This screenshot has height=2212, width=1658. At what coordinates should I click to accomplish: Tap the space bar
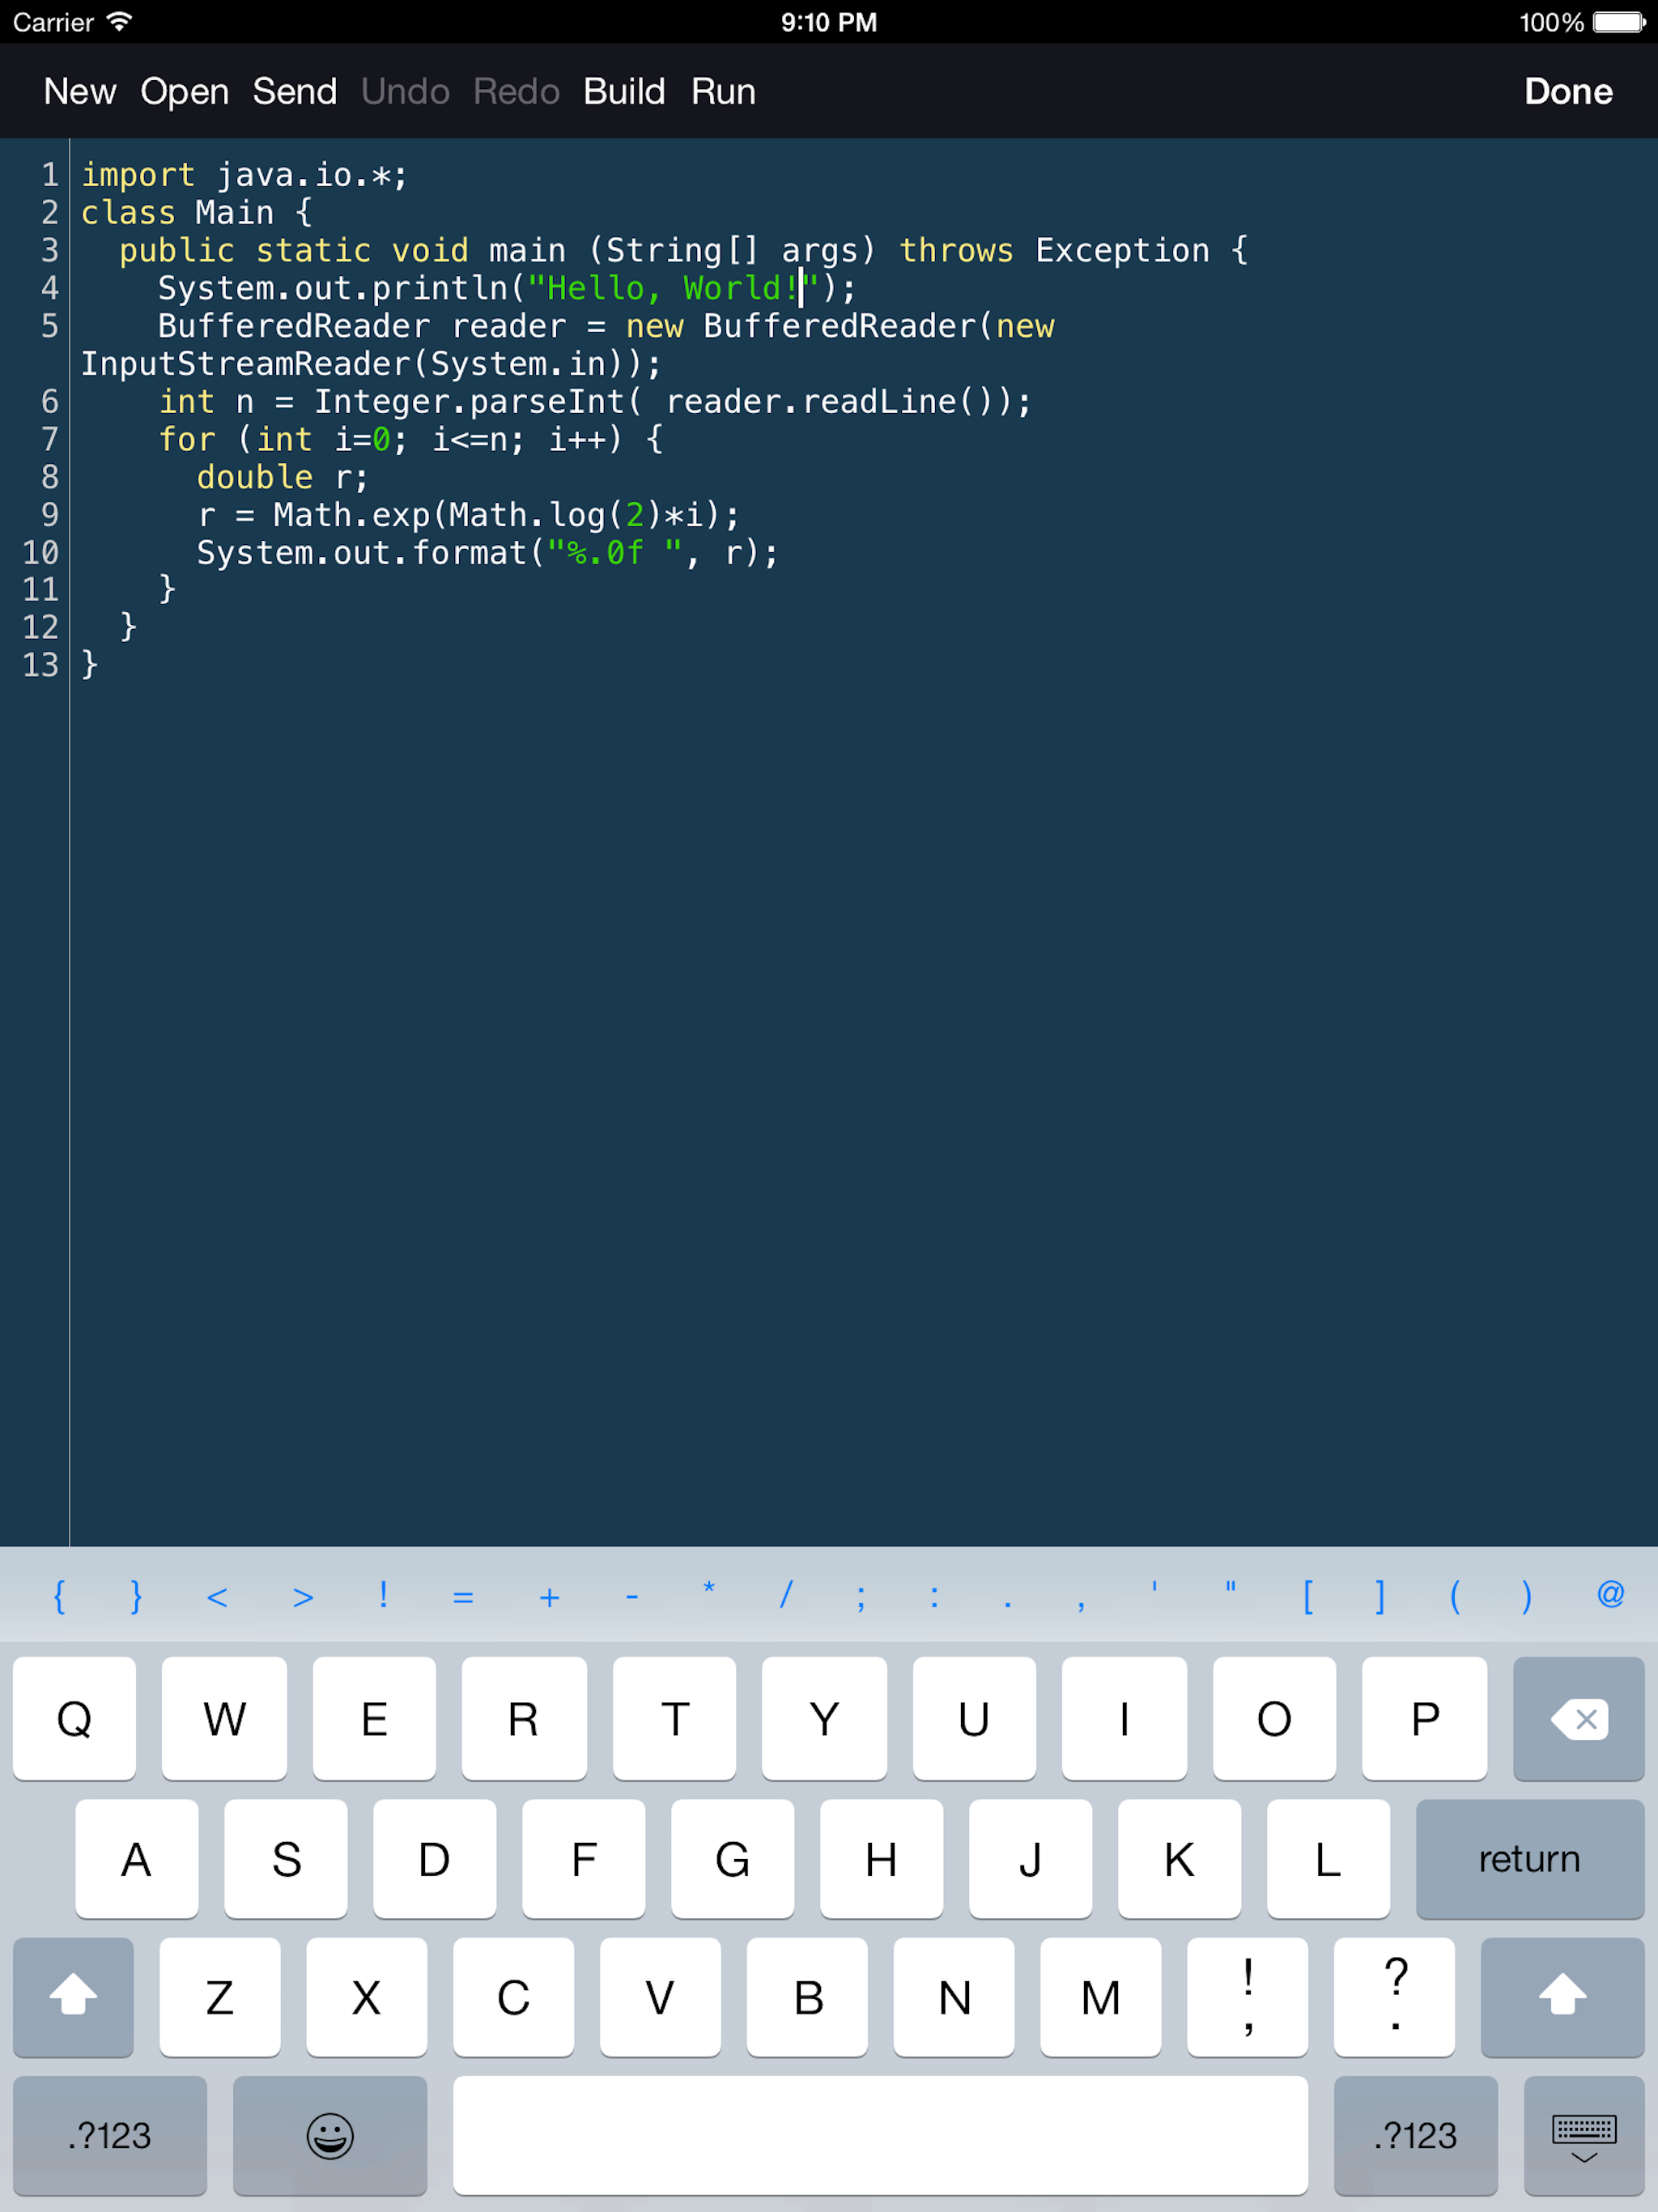(879, 2135)
